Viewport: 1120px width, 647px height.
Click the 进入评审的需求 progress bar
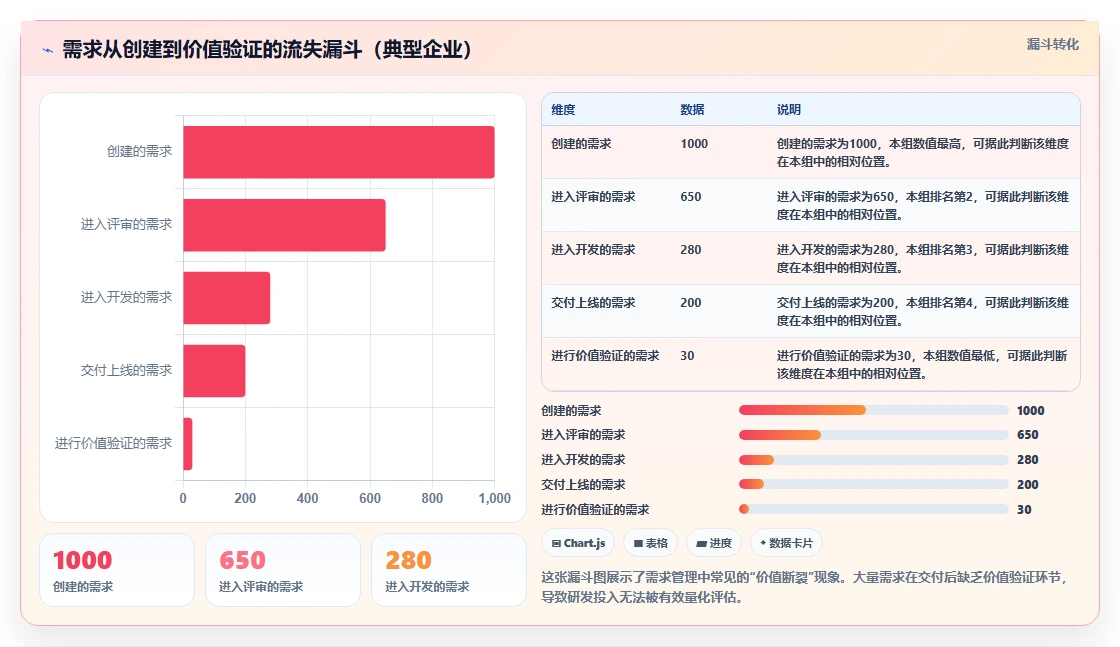tap(874, 435)
